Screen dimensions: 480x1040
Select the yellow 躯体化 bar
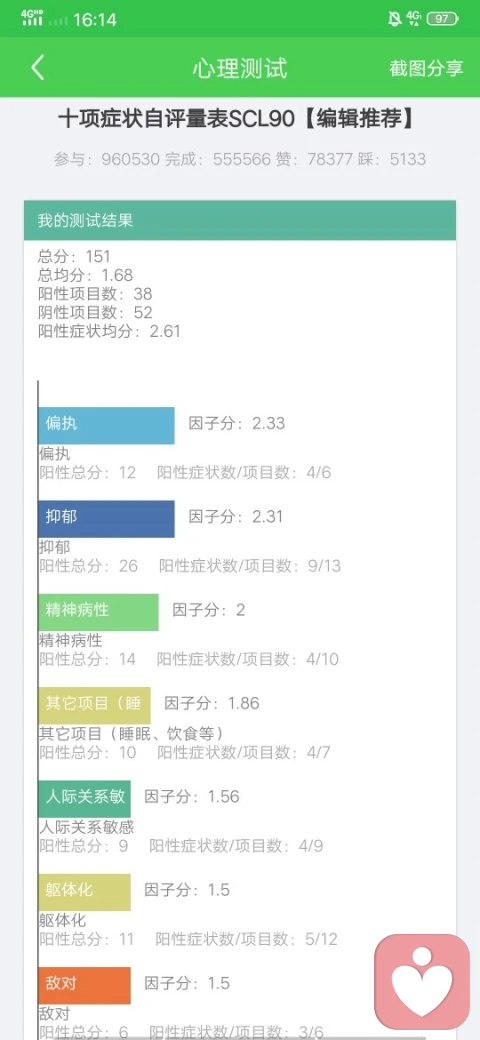(84, 892)
